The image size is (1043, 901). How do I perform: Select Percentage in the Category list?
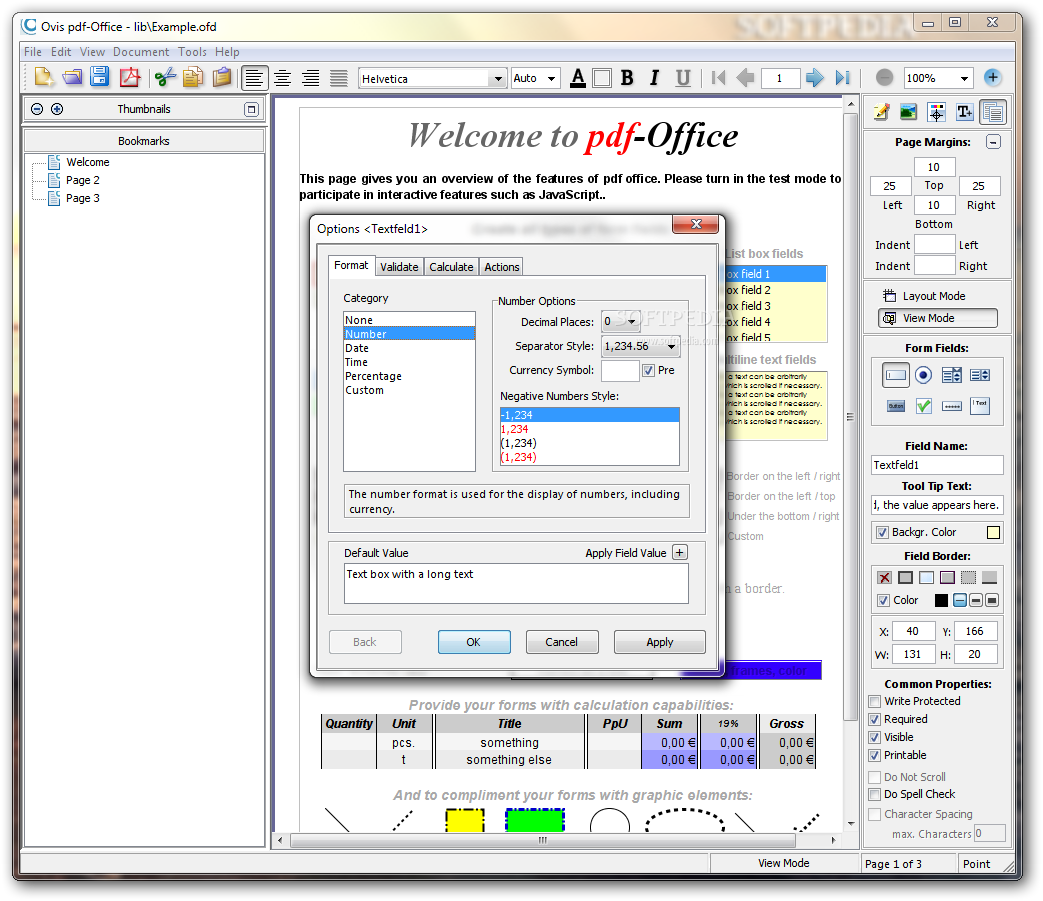pyautogui.click(x=408, y=376)
